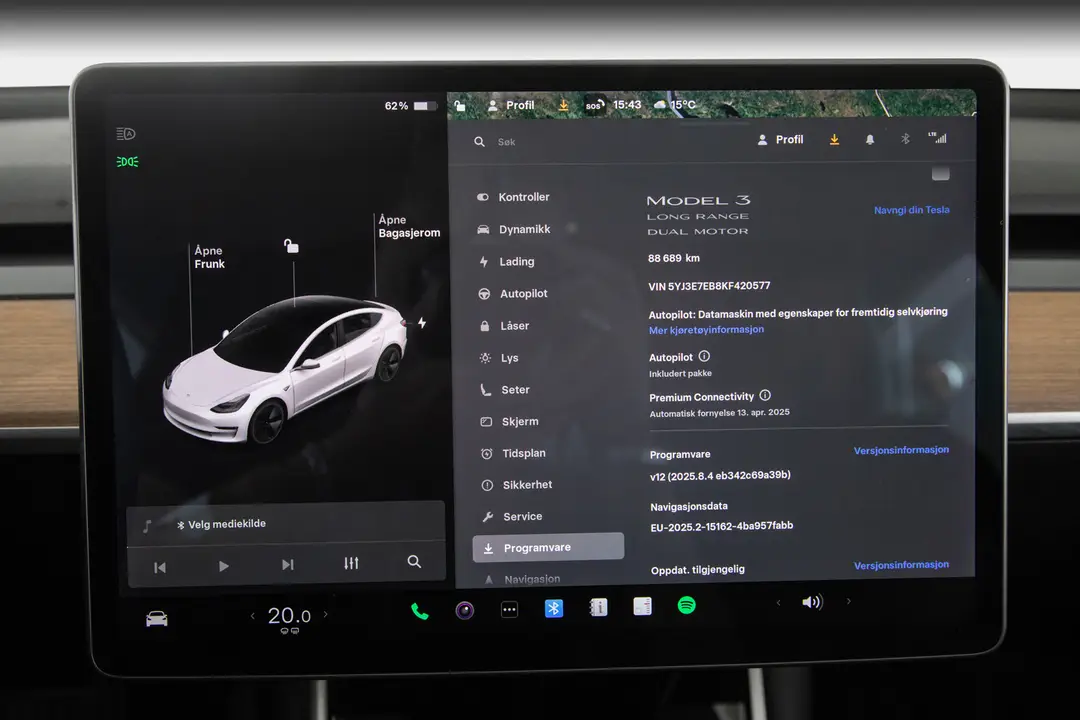Image resolution: width=1080 pixels, height=720 pixels.
Task: Open the Bluetooth app in dock
Action: tap(554, 608)
